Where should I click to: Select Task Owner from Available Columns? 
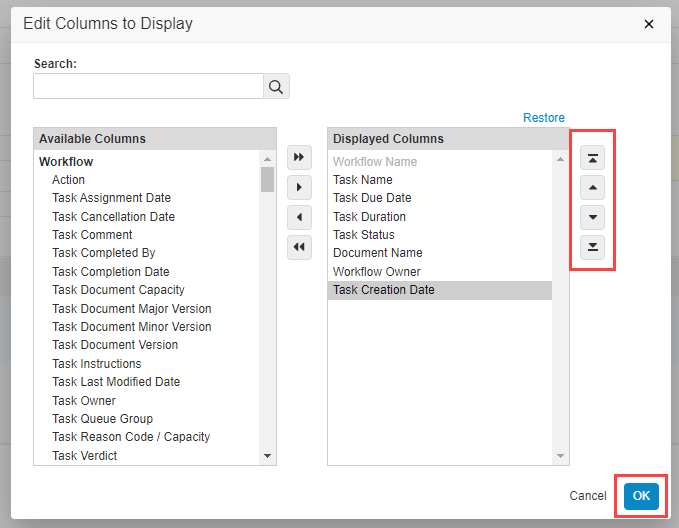84,400
